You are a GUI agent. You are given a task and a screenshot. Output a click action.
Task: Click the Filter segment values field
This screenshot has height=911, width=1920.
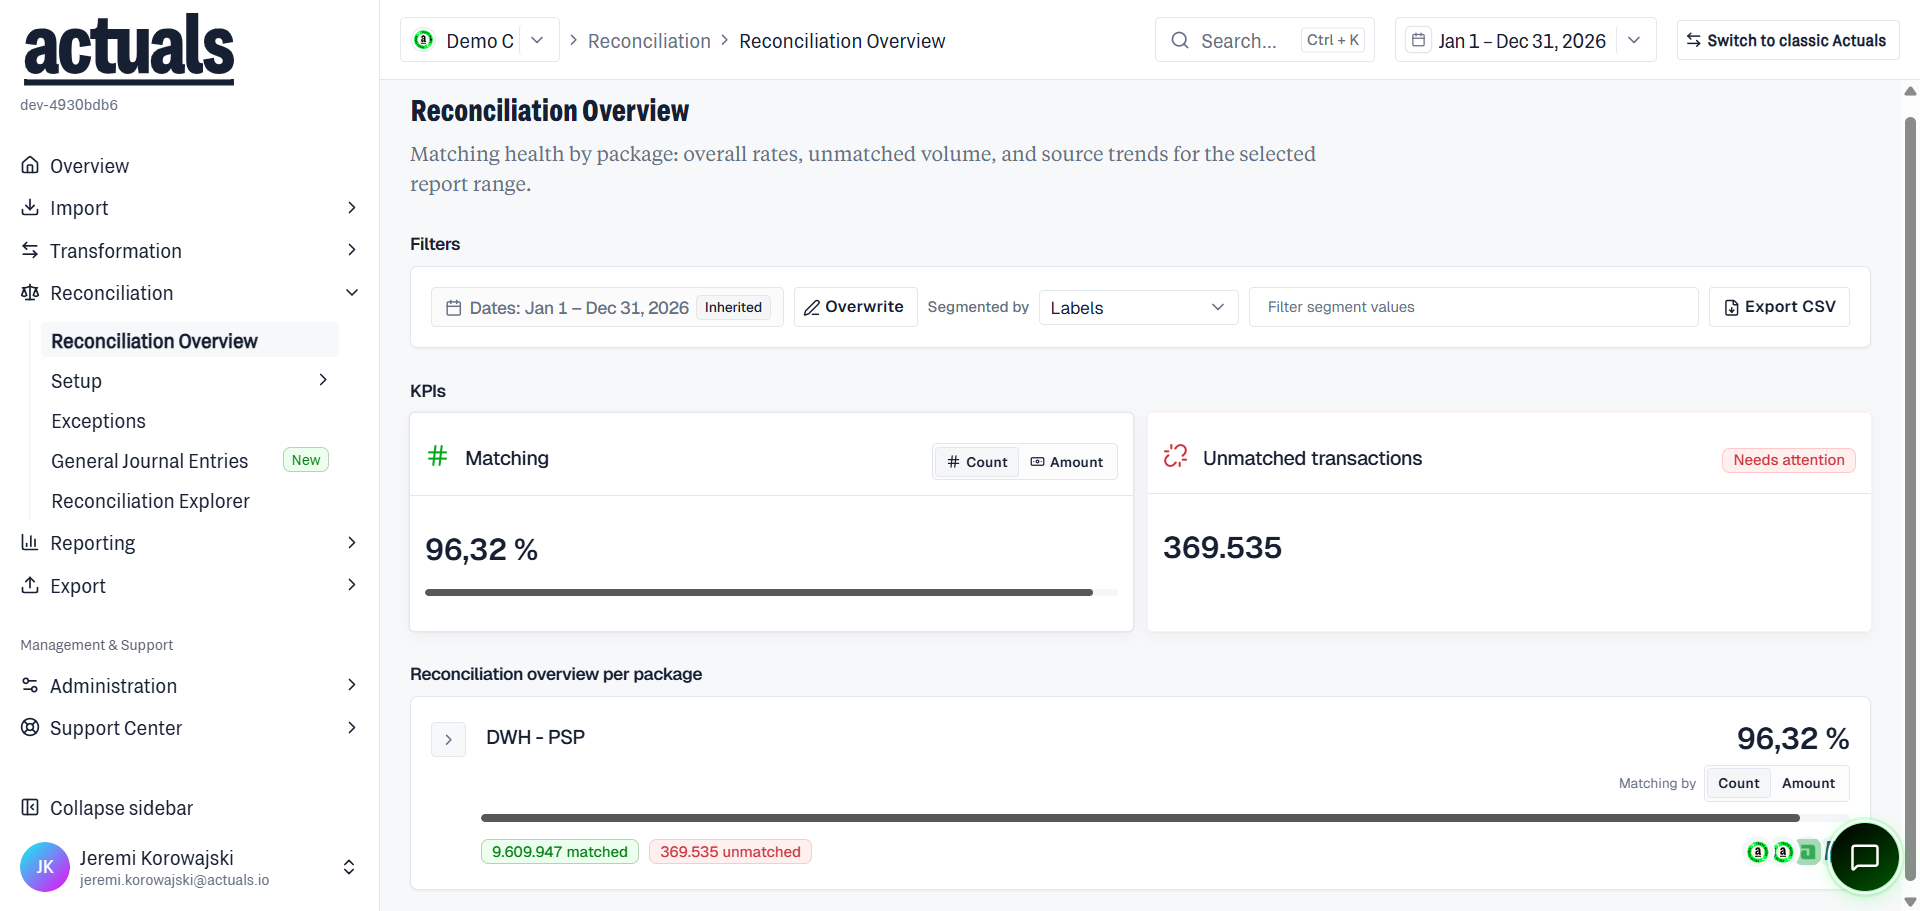point(1473,307)
